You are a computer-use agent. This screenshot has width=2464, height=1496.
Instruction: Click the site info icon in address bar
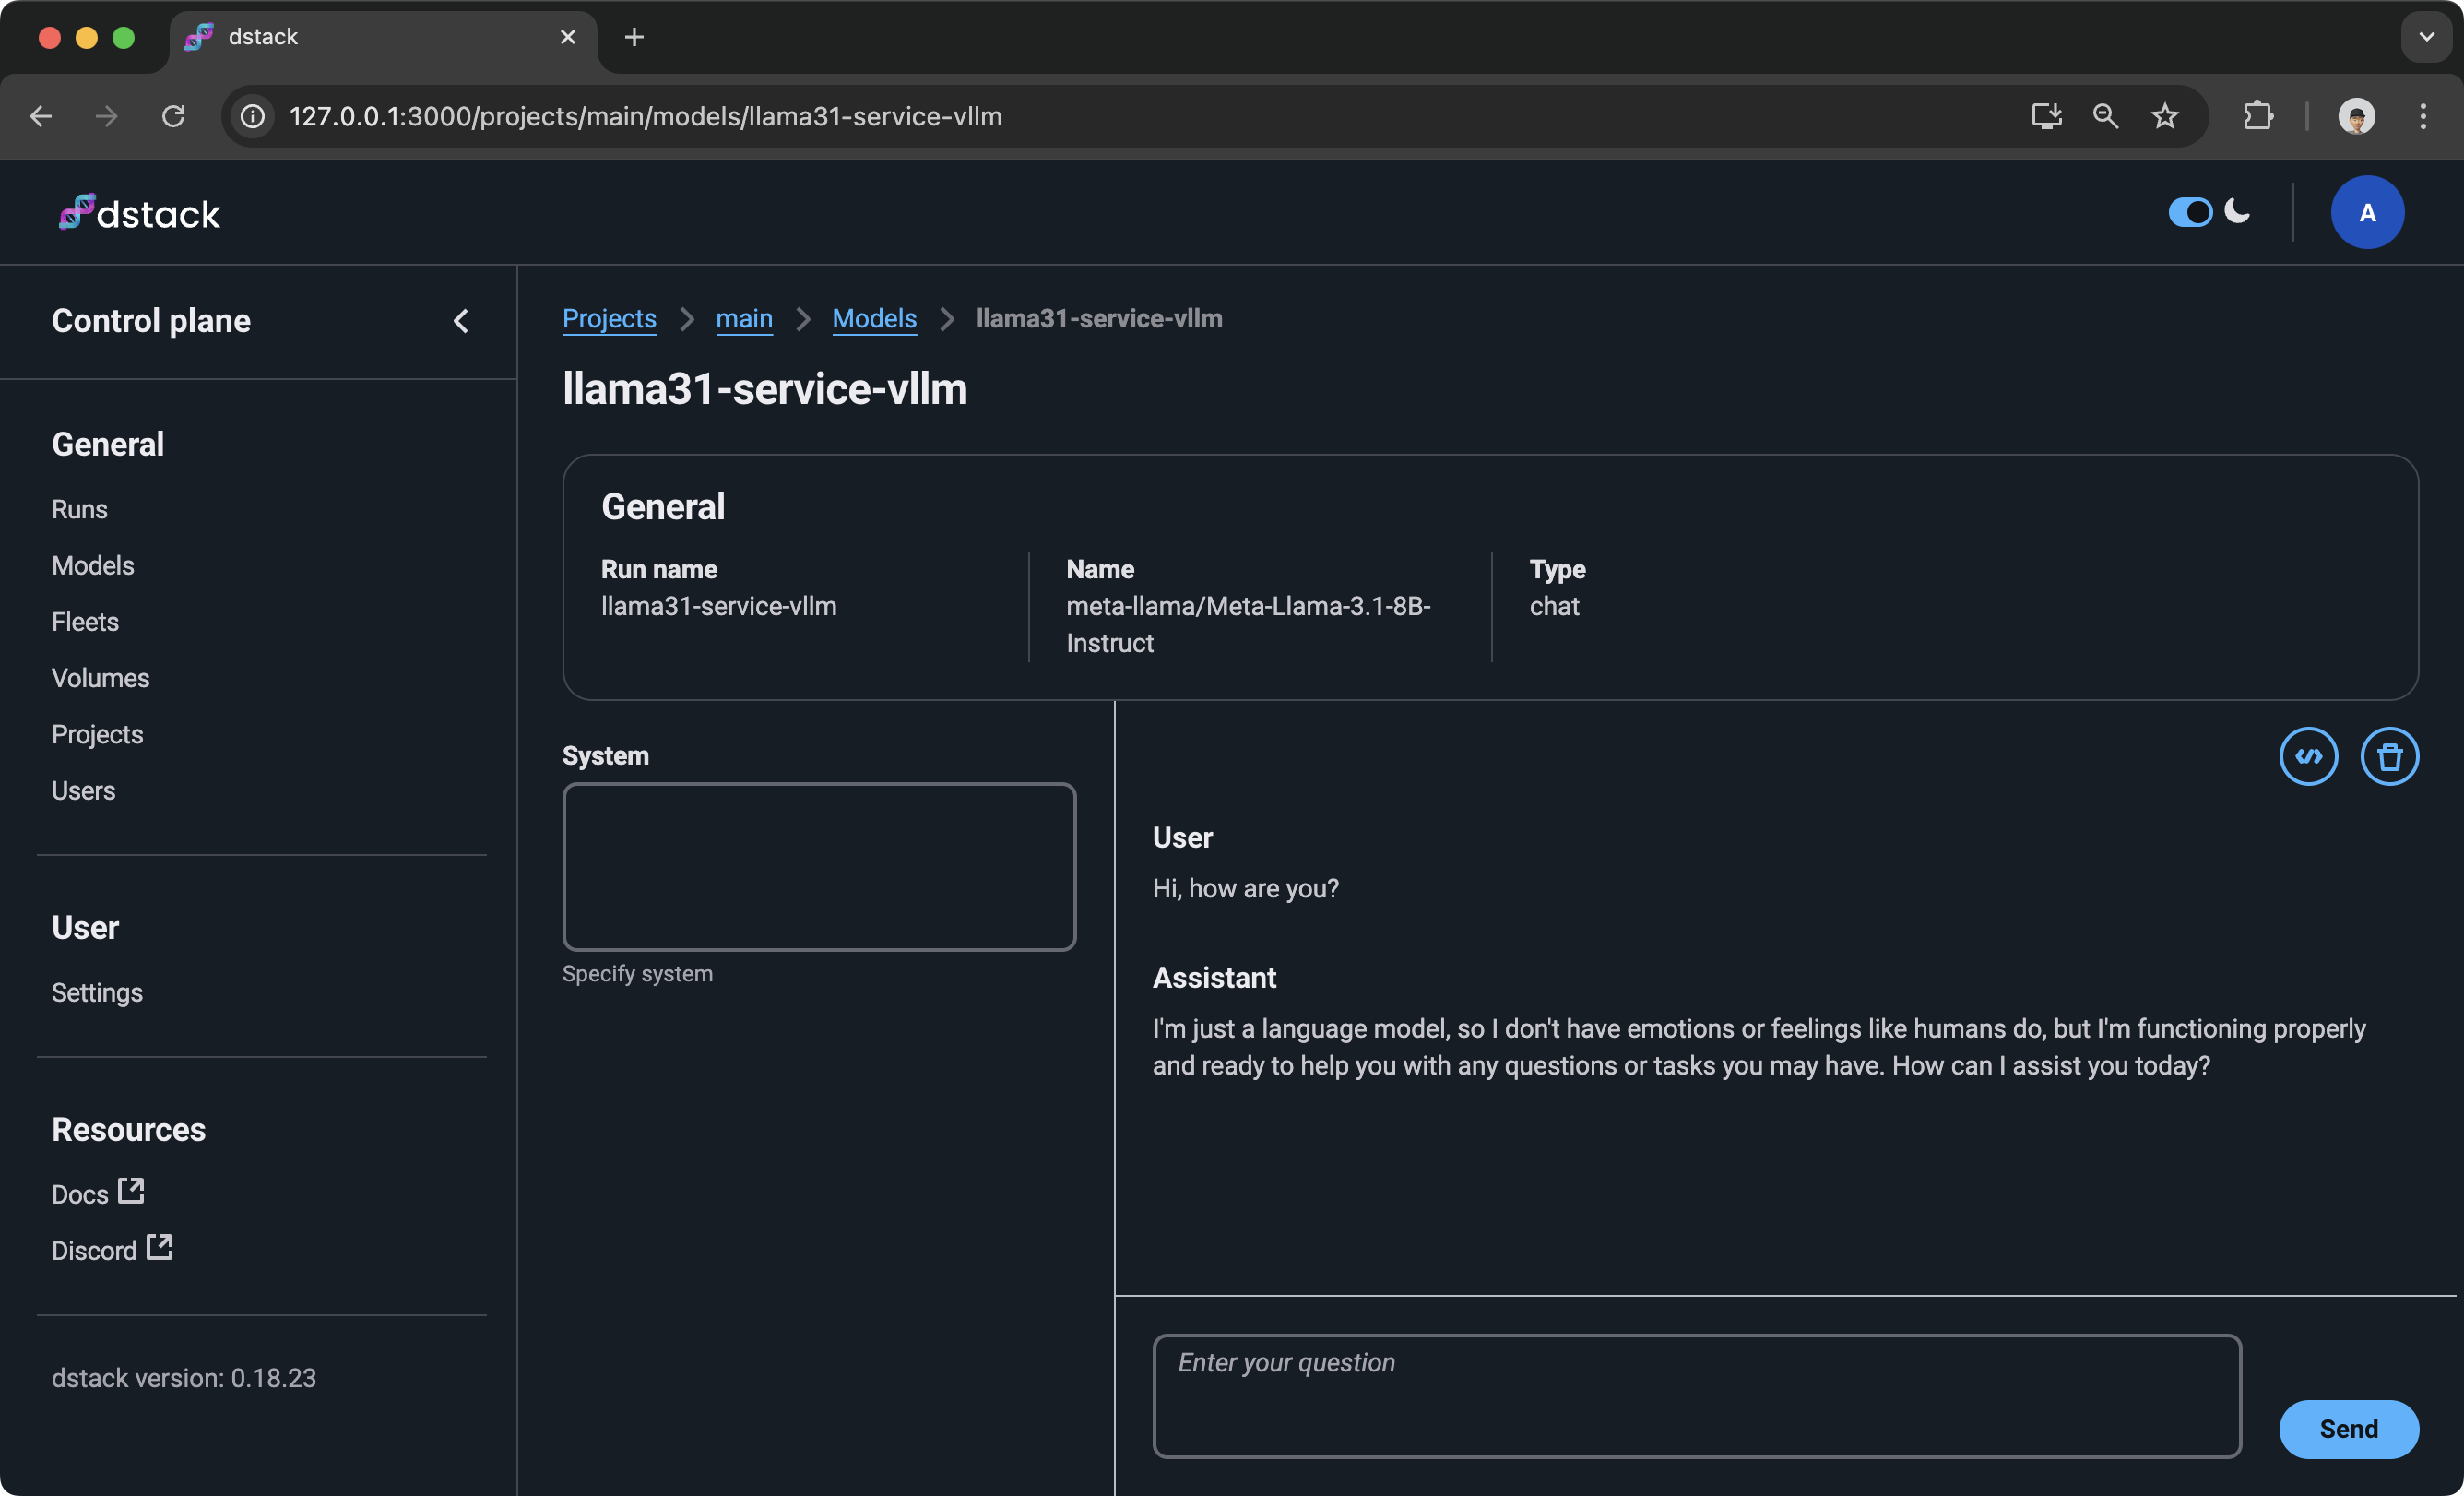pyautogui.click(x=253, y=116)
